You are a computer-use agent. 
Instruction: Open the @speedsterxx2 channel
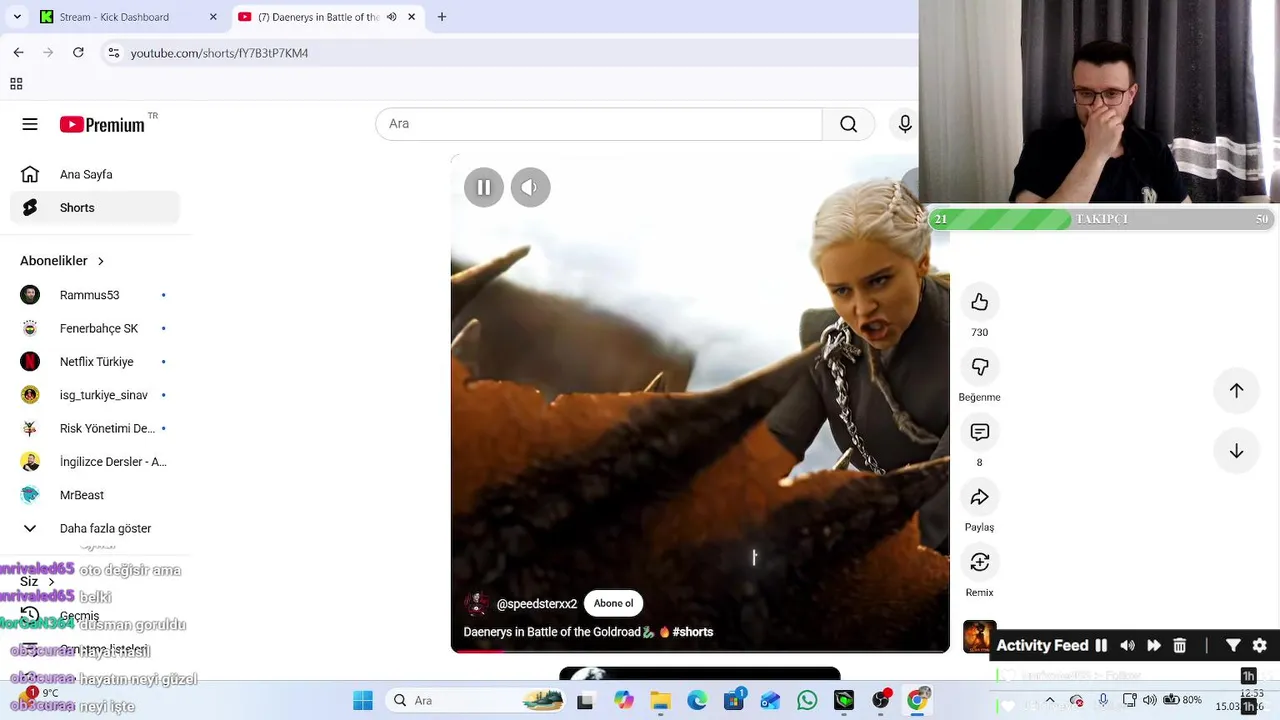point(537,604)
